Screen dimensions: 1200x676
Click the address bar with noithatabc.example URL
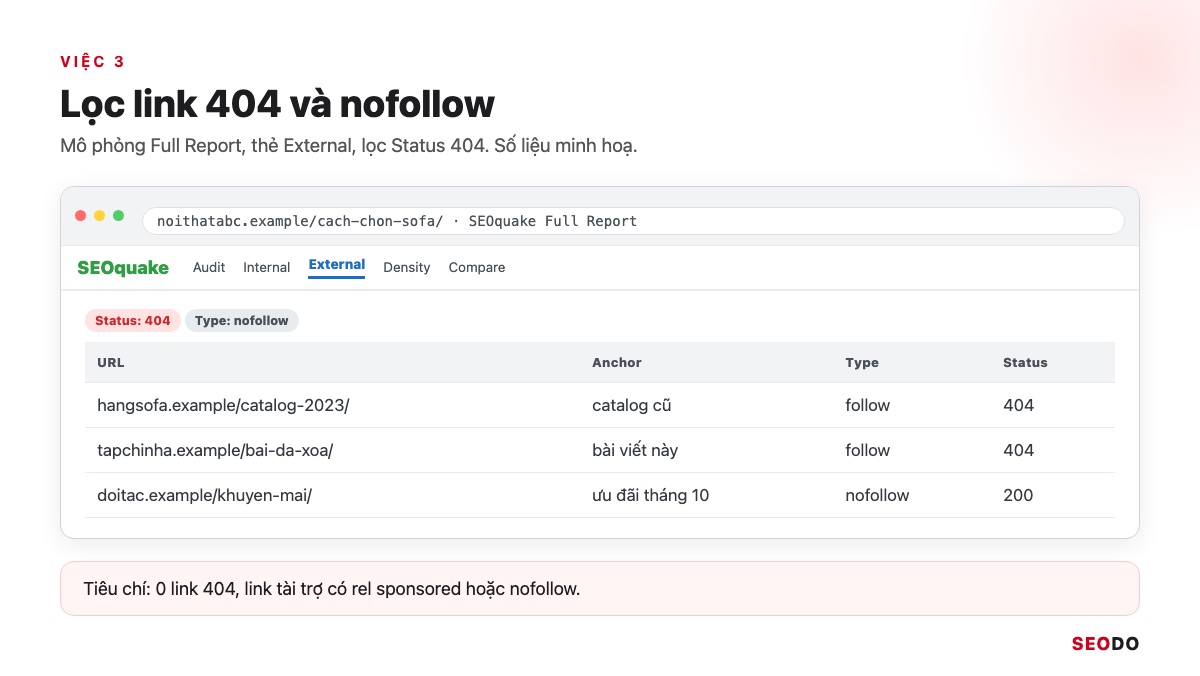pyautogui.click(x=633, y=221)
